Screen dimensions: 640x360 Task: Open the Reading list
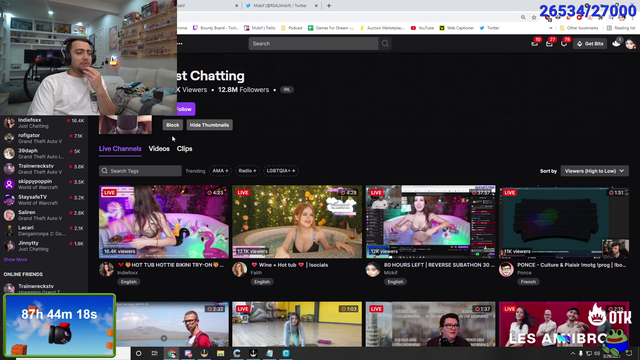tap(621, 28)
